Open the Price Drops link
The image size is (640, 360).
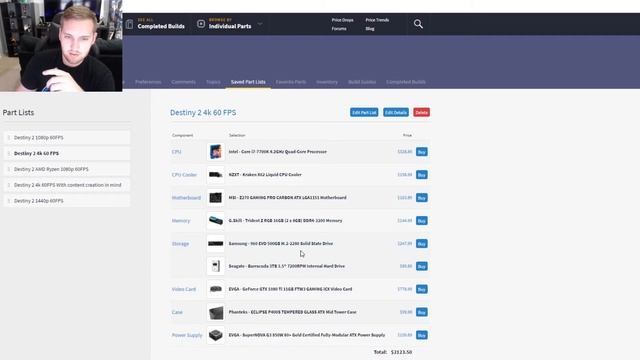[342, 20]
